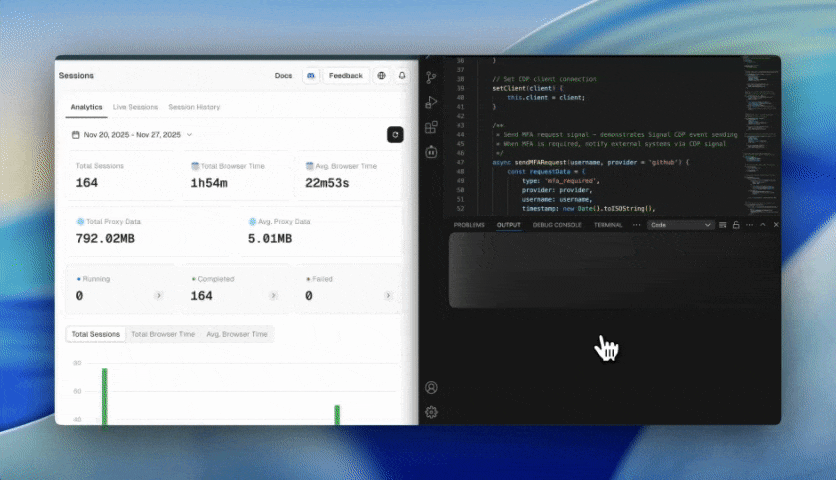Expand Completed sessions with its arrow
Image resolution: width=836 pixels, height=480 pixels.
273,295
